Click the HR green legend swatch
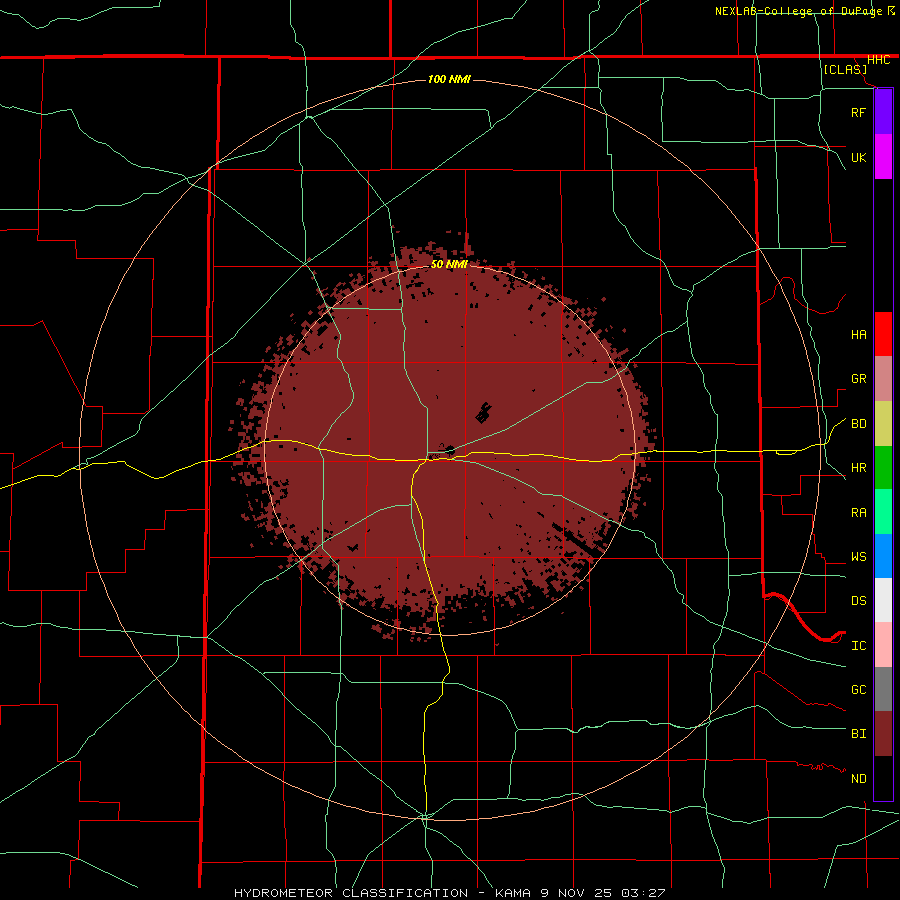The height and width of the screenshot is (900, 900). pos(883,468)
